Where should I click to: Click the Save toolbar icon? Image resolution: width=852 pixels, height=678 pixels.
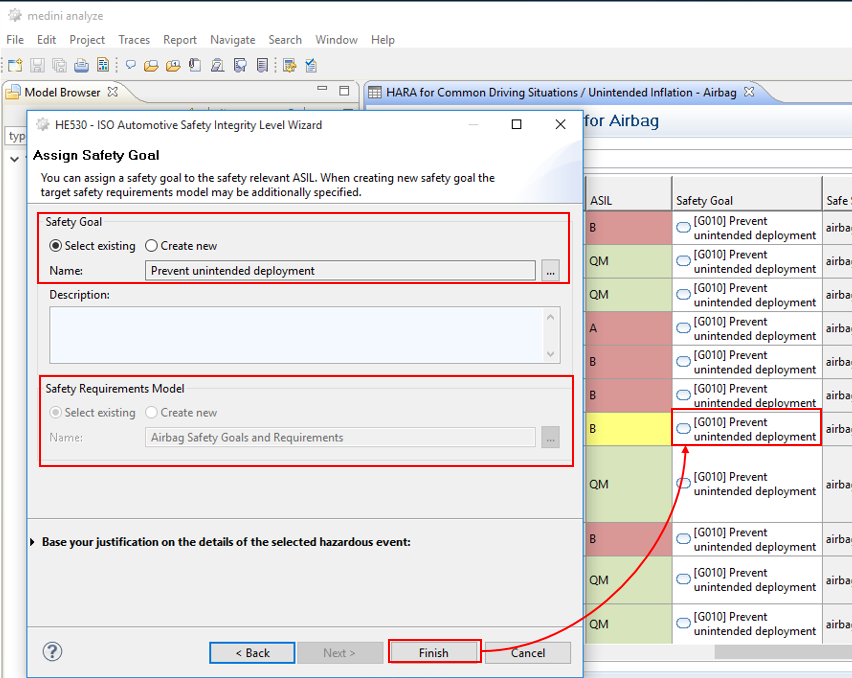pos(37,66)
